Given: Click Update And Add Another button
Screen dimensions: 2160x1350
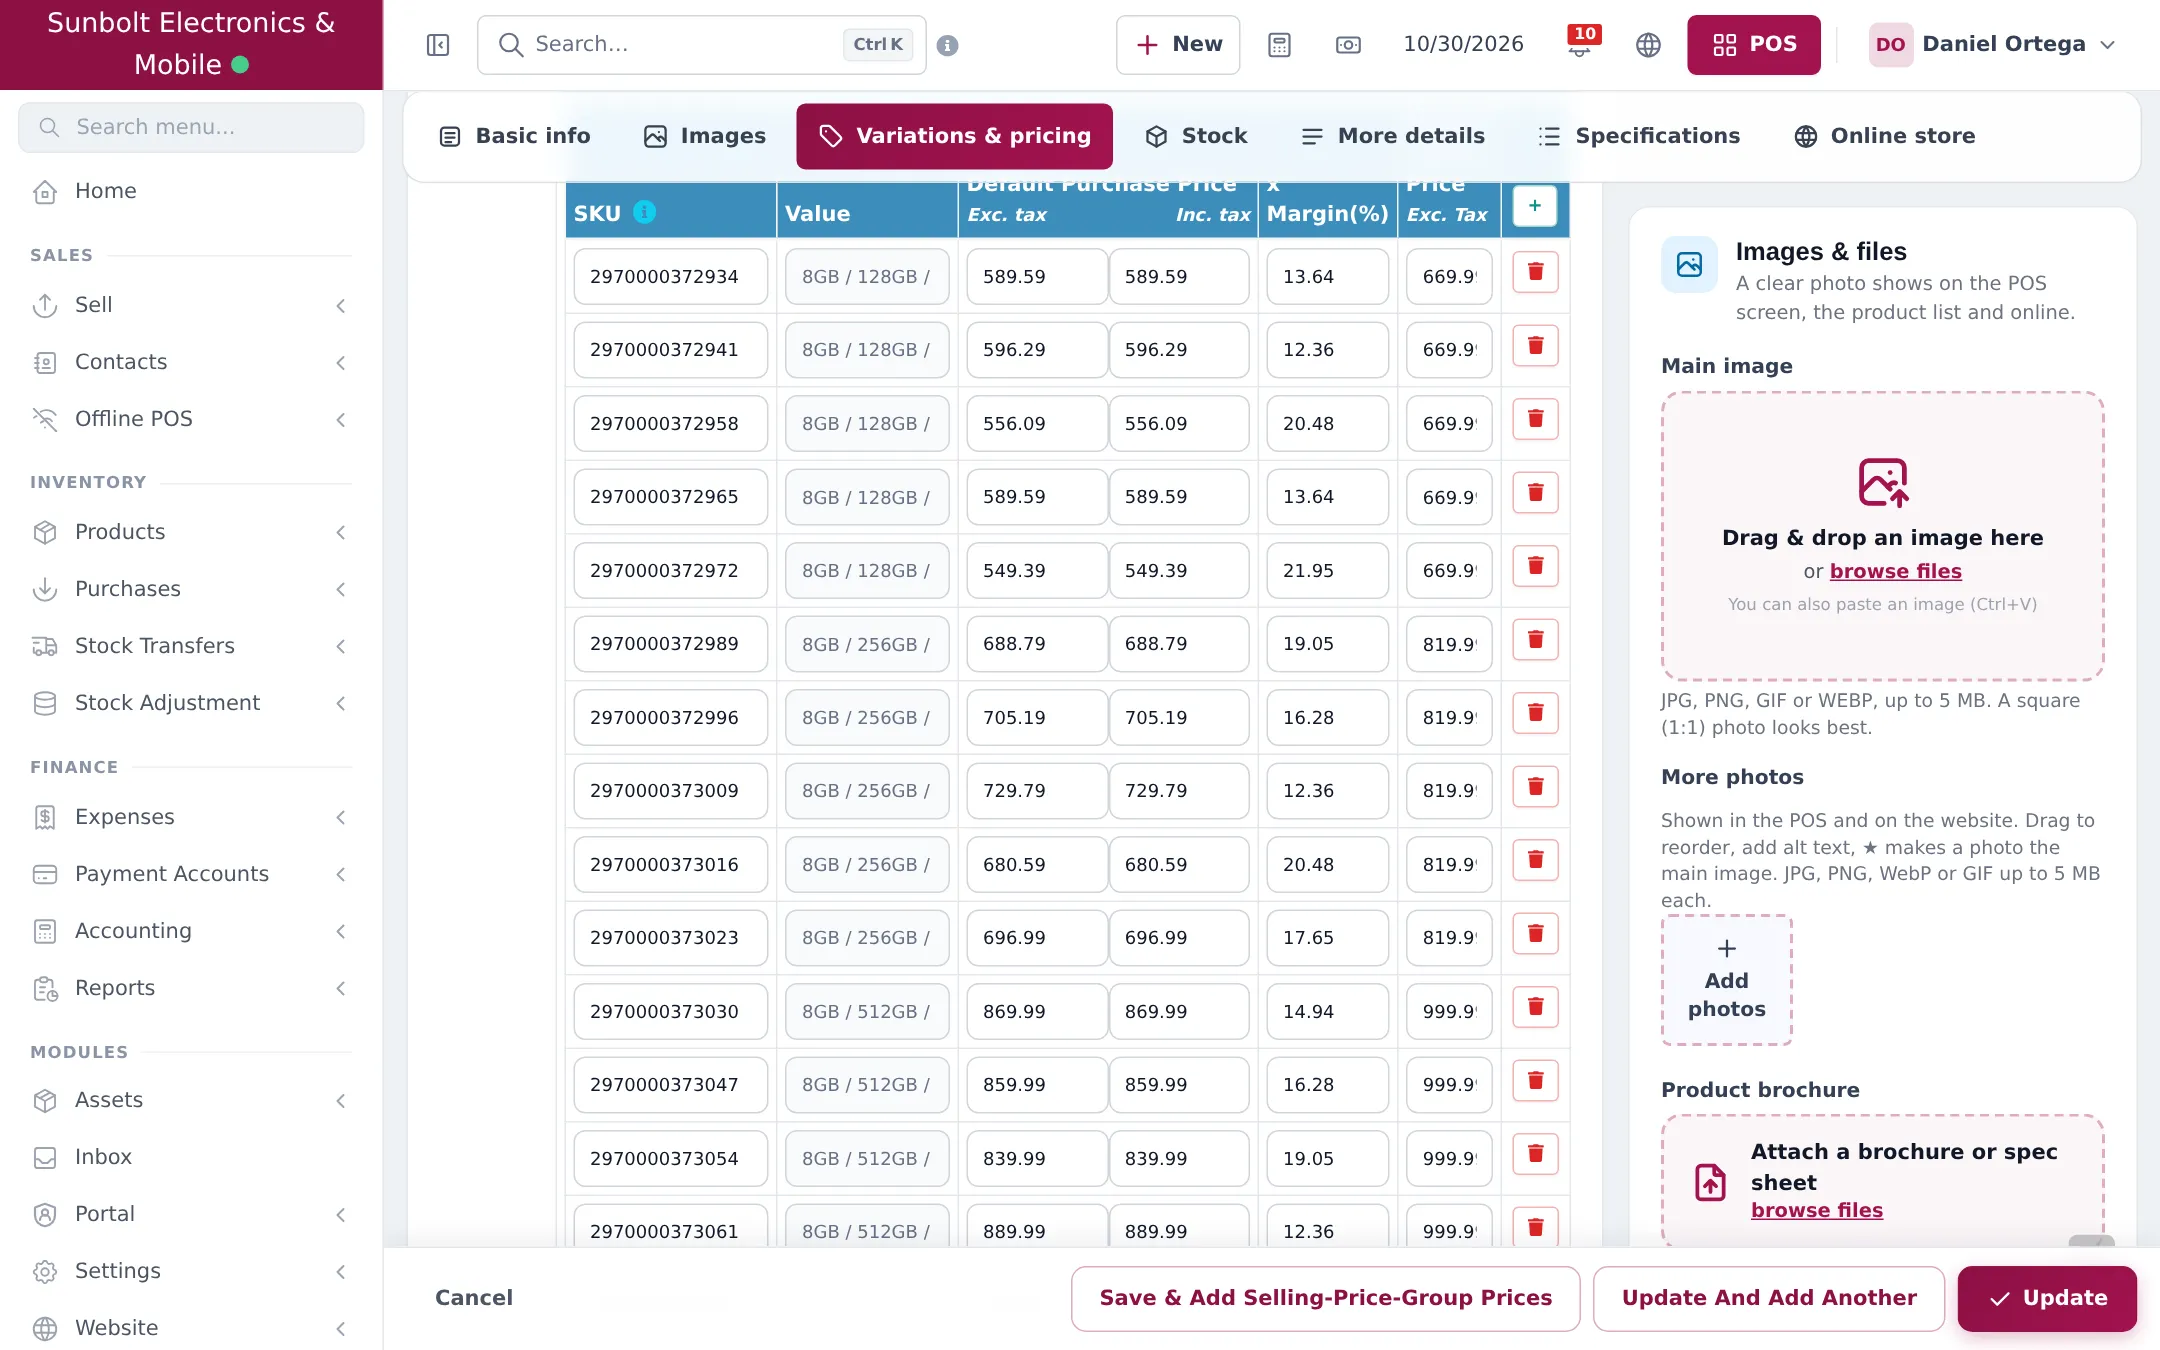Looking at the screenshot, I should click(x=1769, y=1298).
